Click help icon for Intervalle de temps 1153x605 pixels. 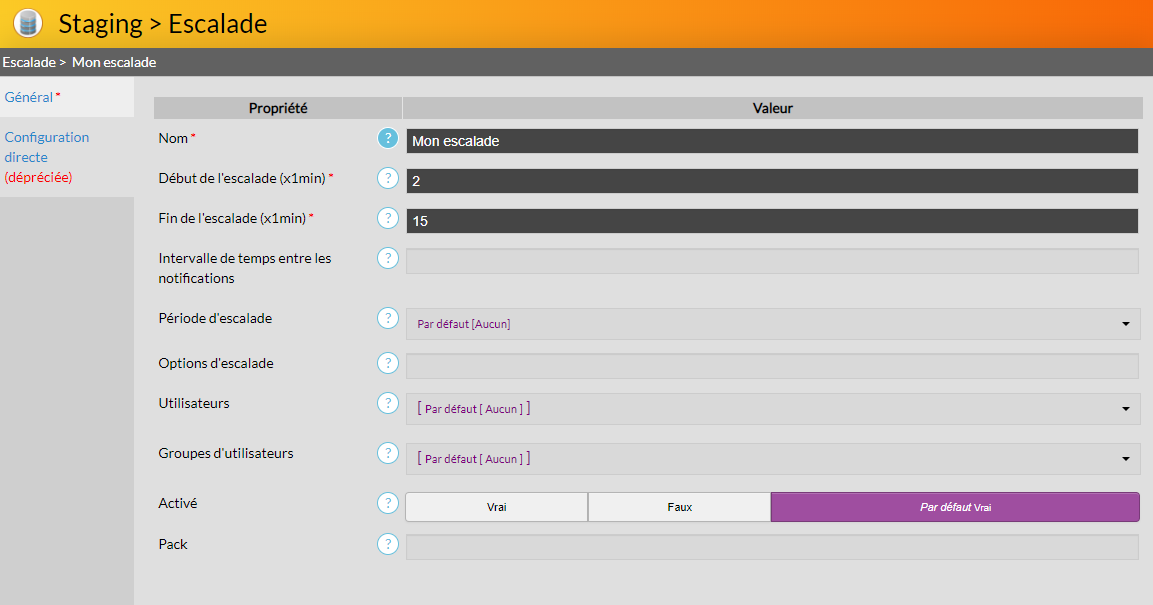click(388, 258)
